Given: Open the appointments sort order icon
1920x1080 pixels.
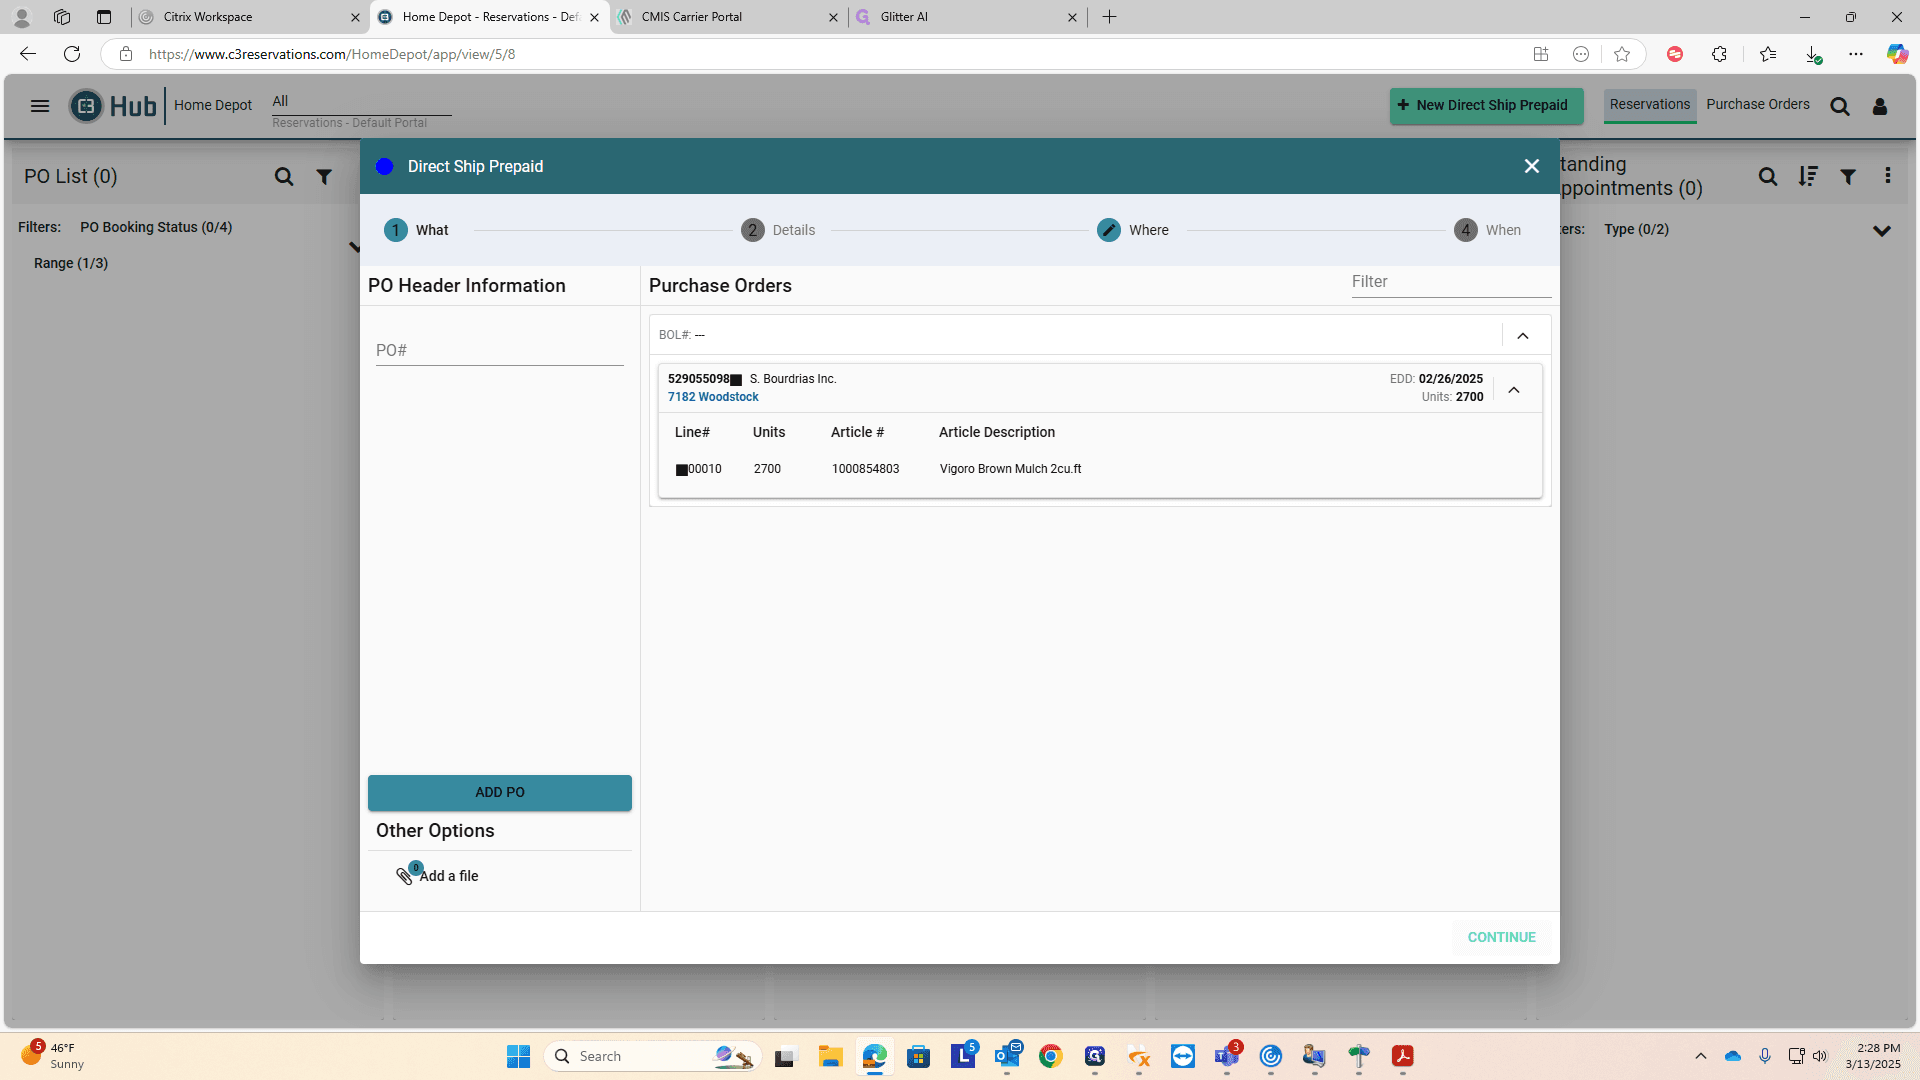Looking at the screenshot, I should click(x=1808, y=177).
